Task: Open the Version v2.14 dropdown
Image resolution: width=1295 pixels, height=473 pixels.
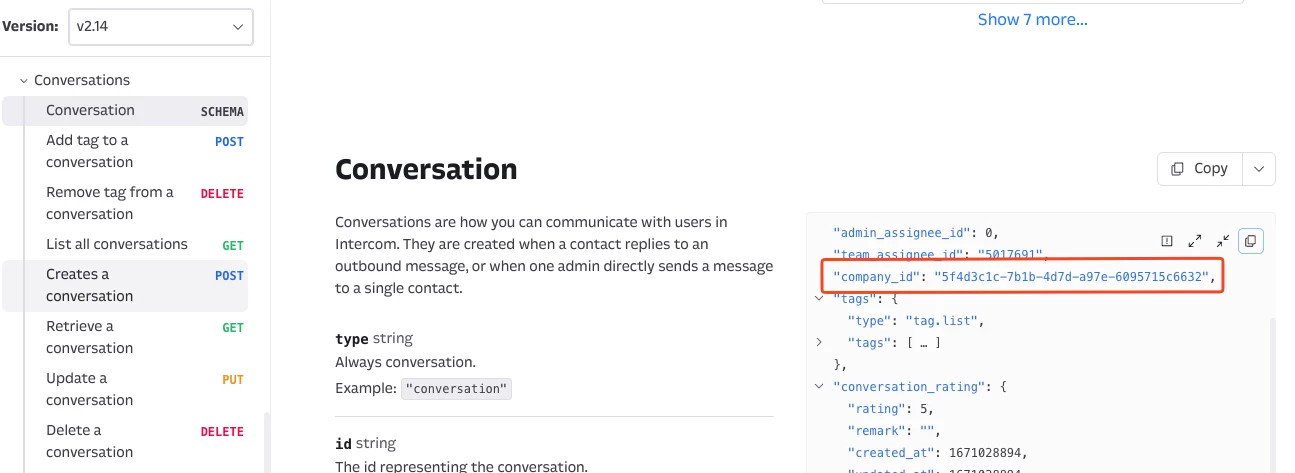Action: pyautogui.click(x=160, y=28)
